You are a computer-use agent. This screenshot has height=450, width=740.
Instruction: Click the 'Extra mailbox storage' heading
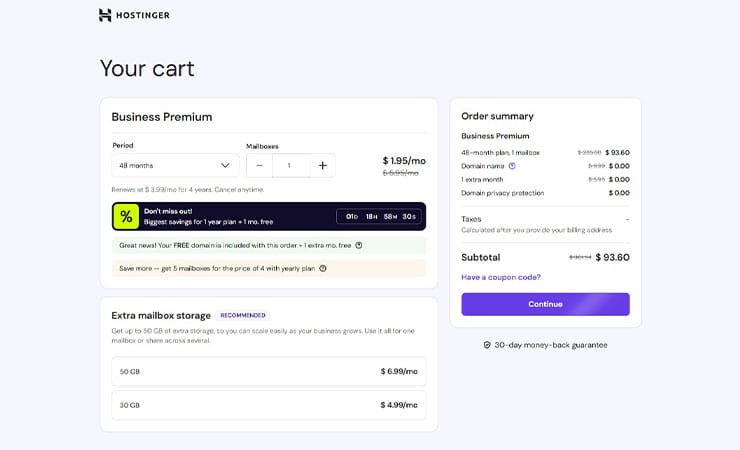click(x=161, y=316)
